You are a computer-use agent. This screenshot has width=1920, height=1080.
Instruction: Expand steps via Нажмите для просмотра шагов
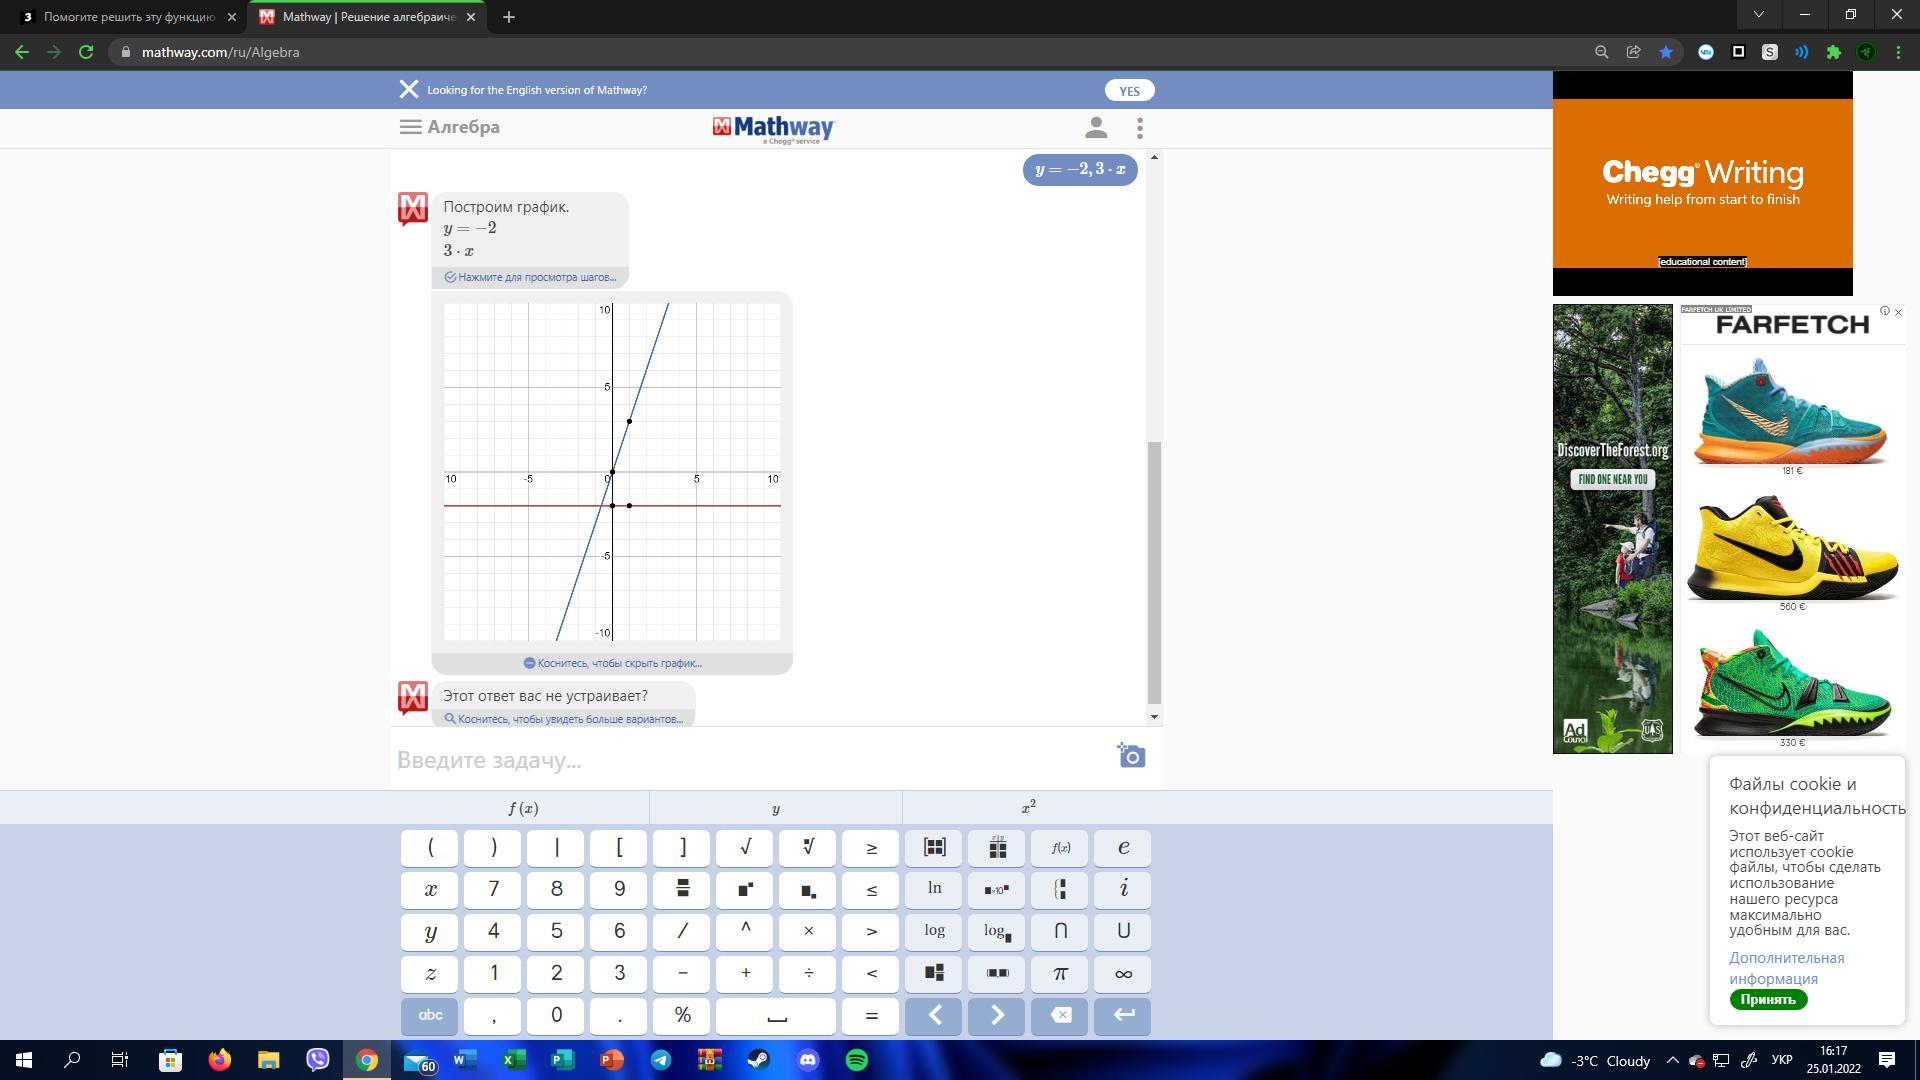pyautogui.click(x=530, y=277)
